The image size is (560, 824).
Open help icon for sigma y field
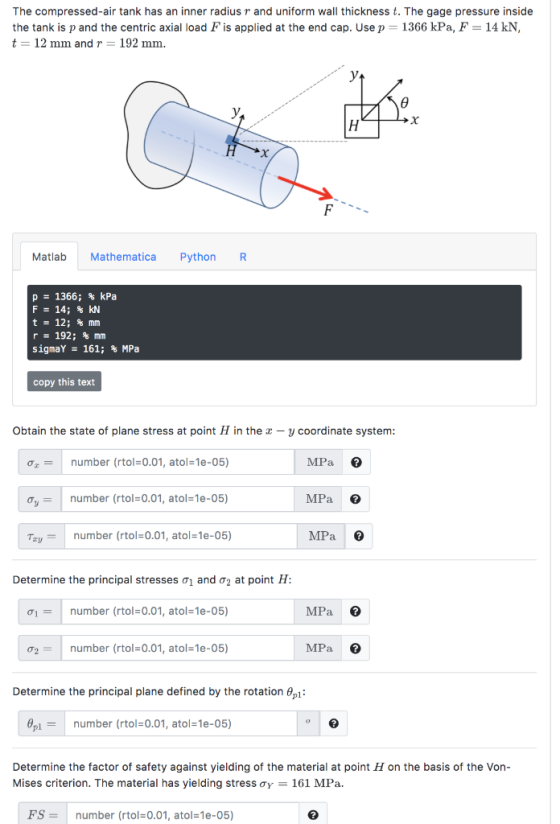coord(355,499)
